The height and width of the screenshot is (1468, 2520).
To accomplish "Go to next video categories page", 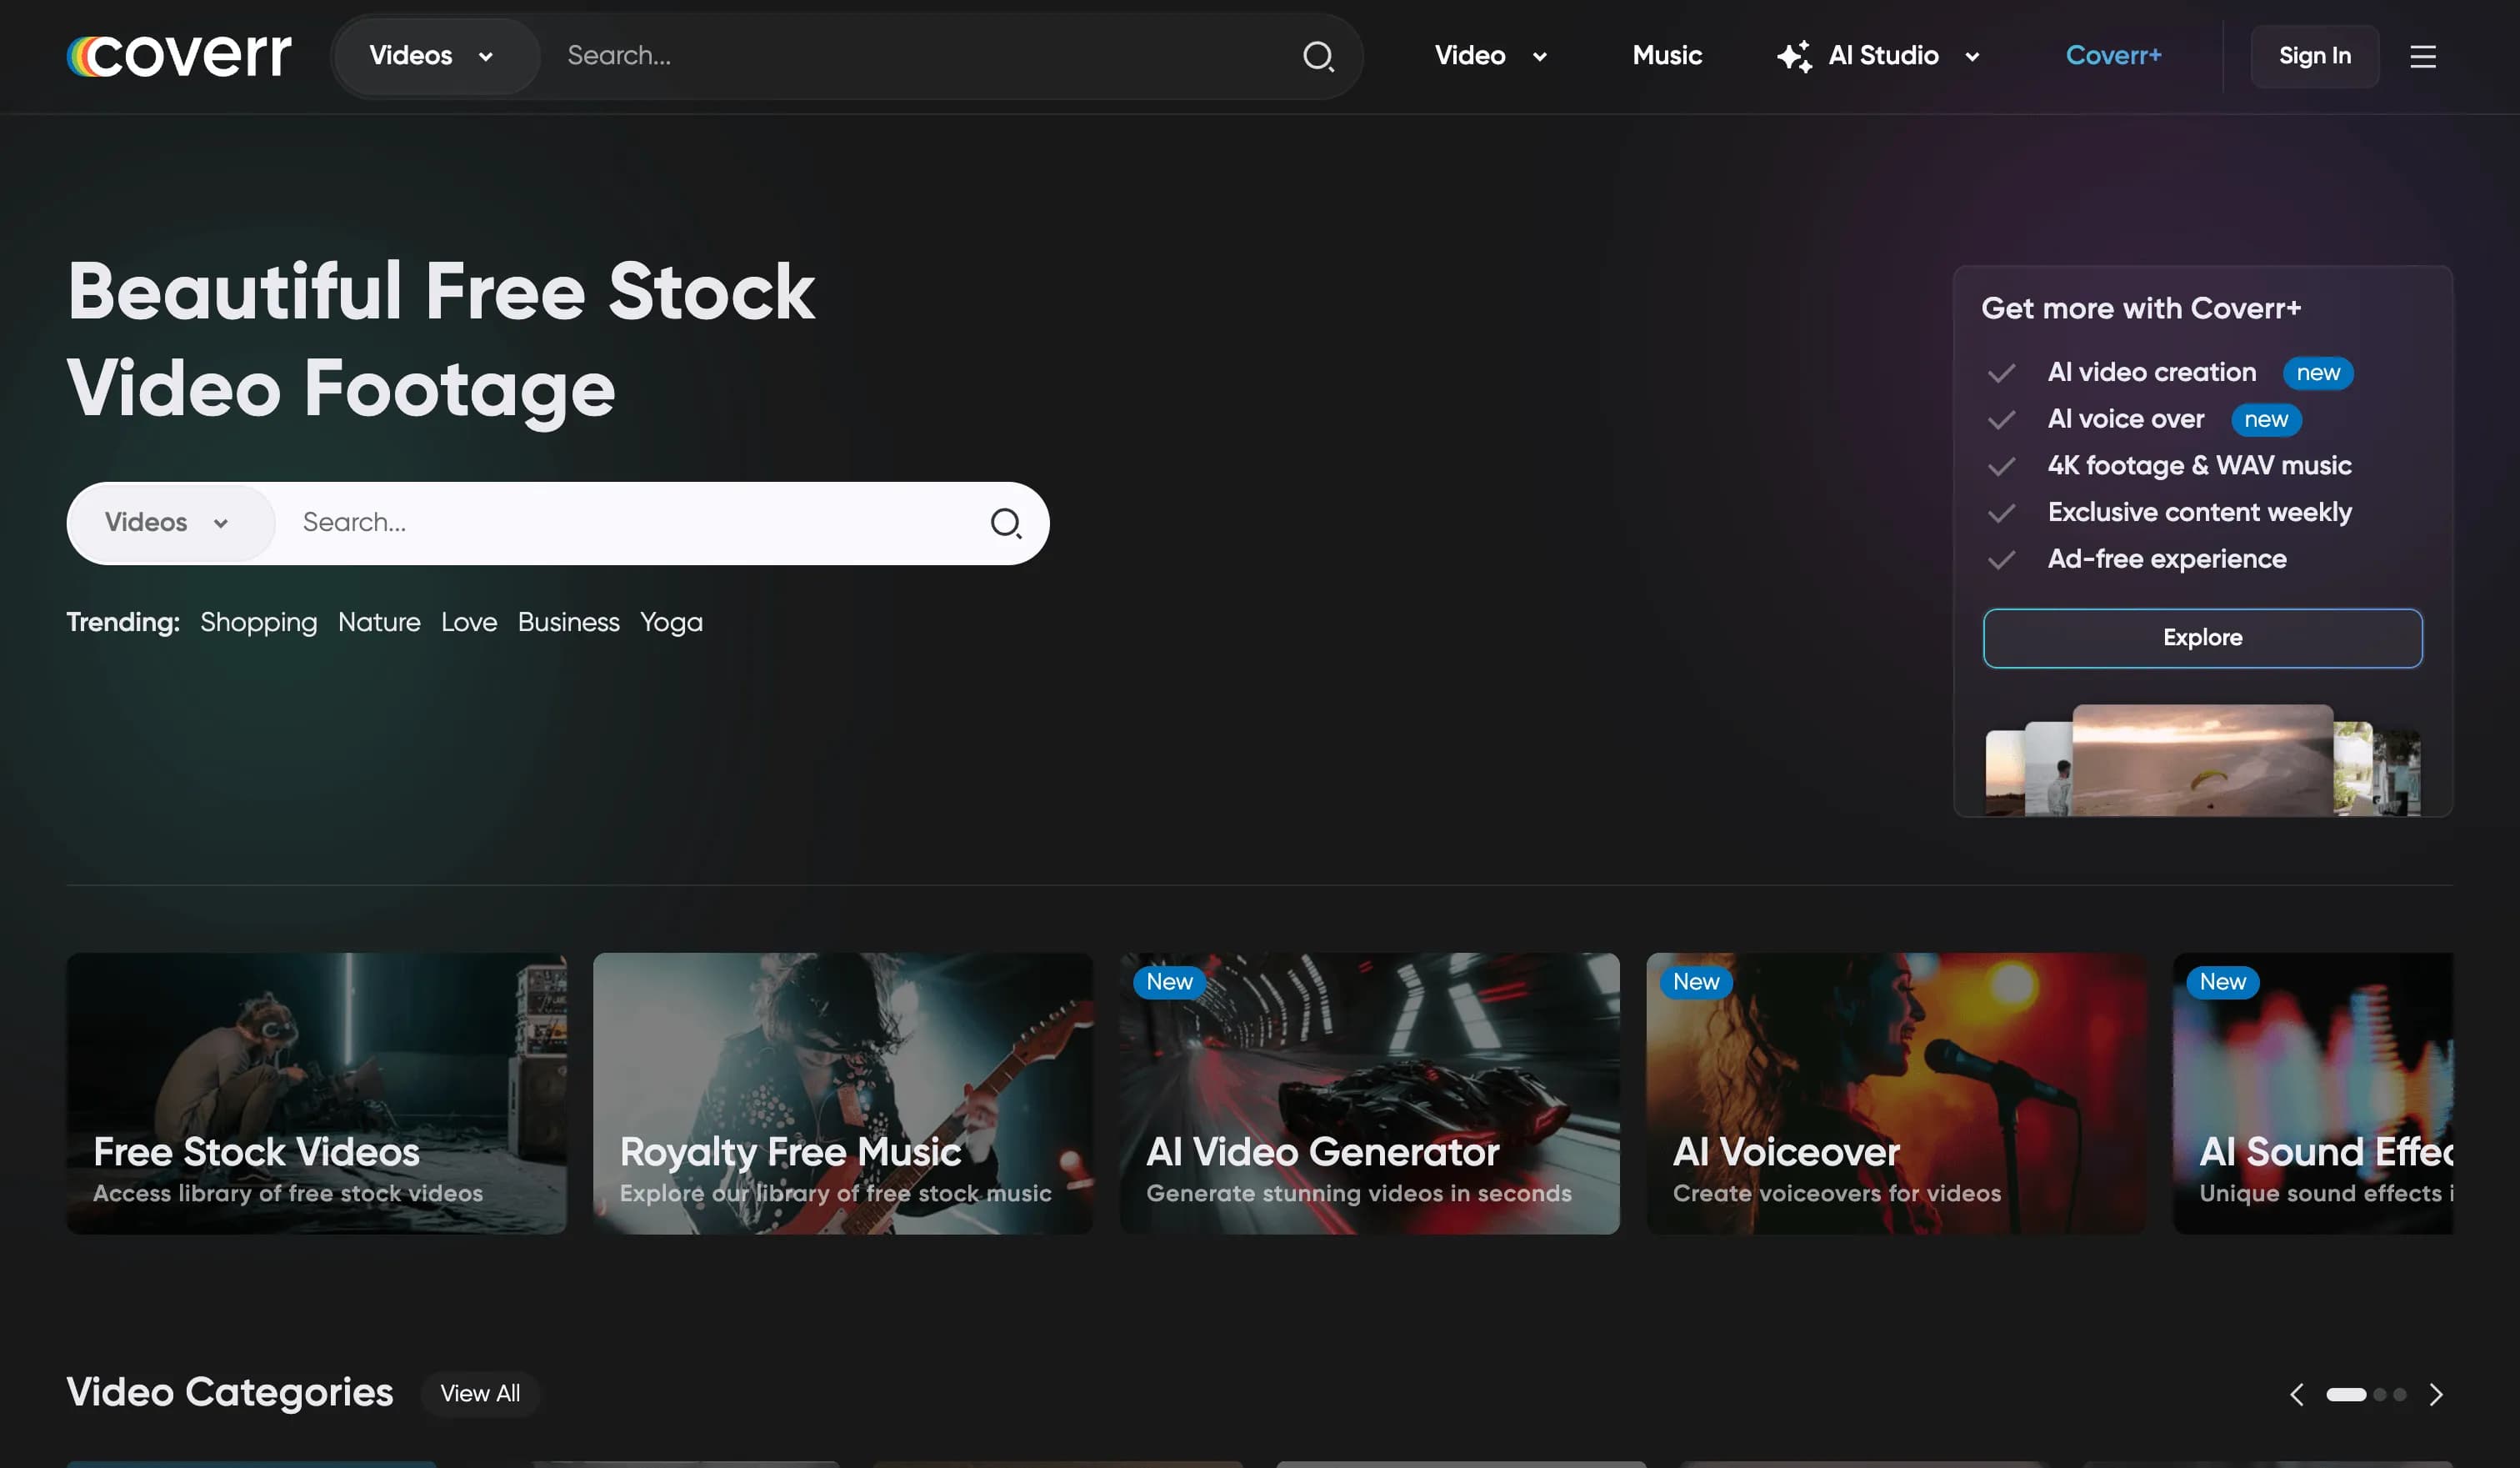I will click(2436, 1394).
